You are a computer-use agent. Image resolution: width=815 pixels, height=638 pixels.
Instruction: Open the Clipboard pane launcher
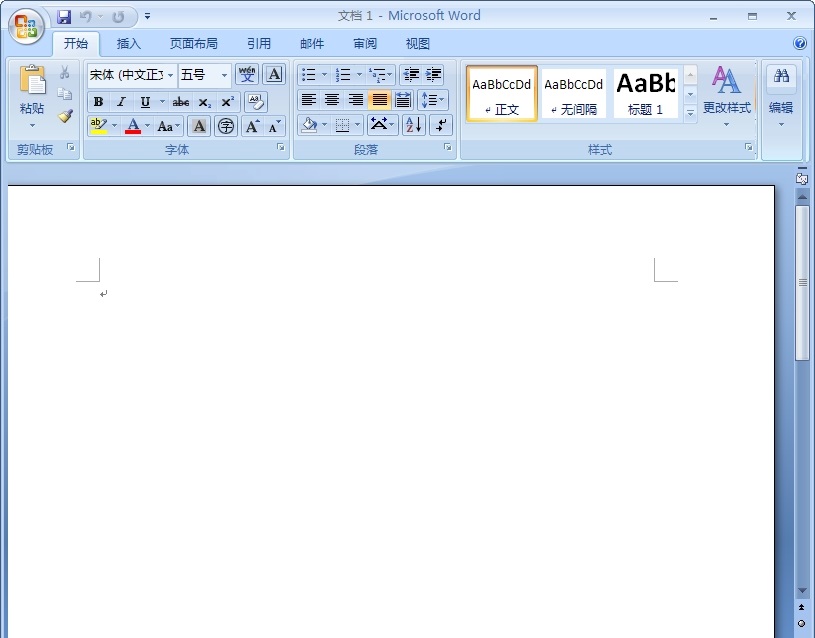[x=71, y=148]
